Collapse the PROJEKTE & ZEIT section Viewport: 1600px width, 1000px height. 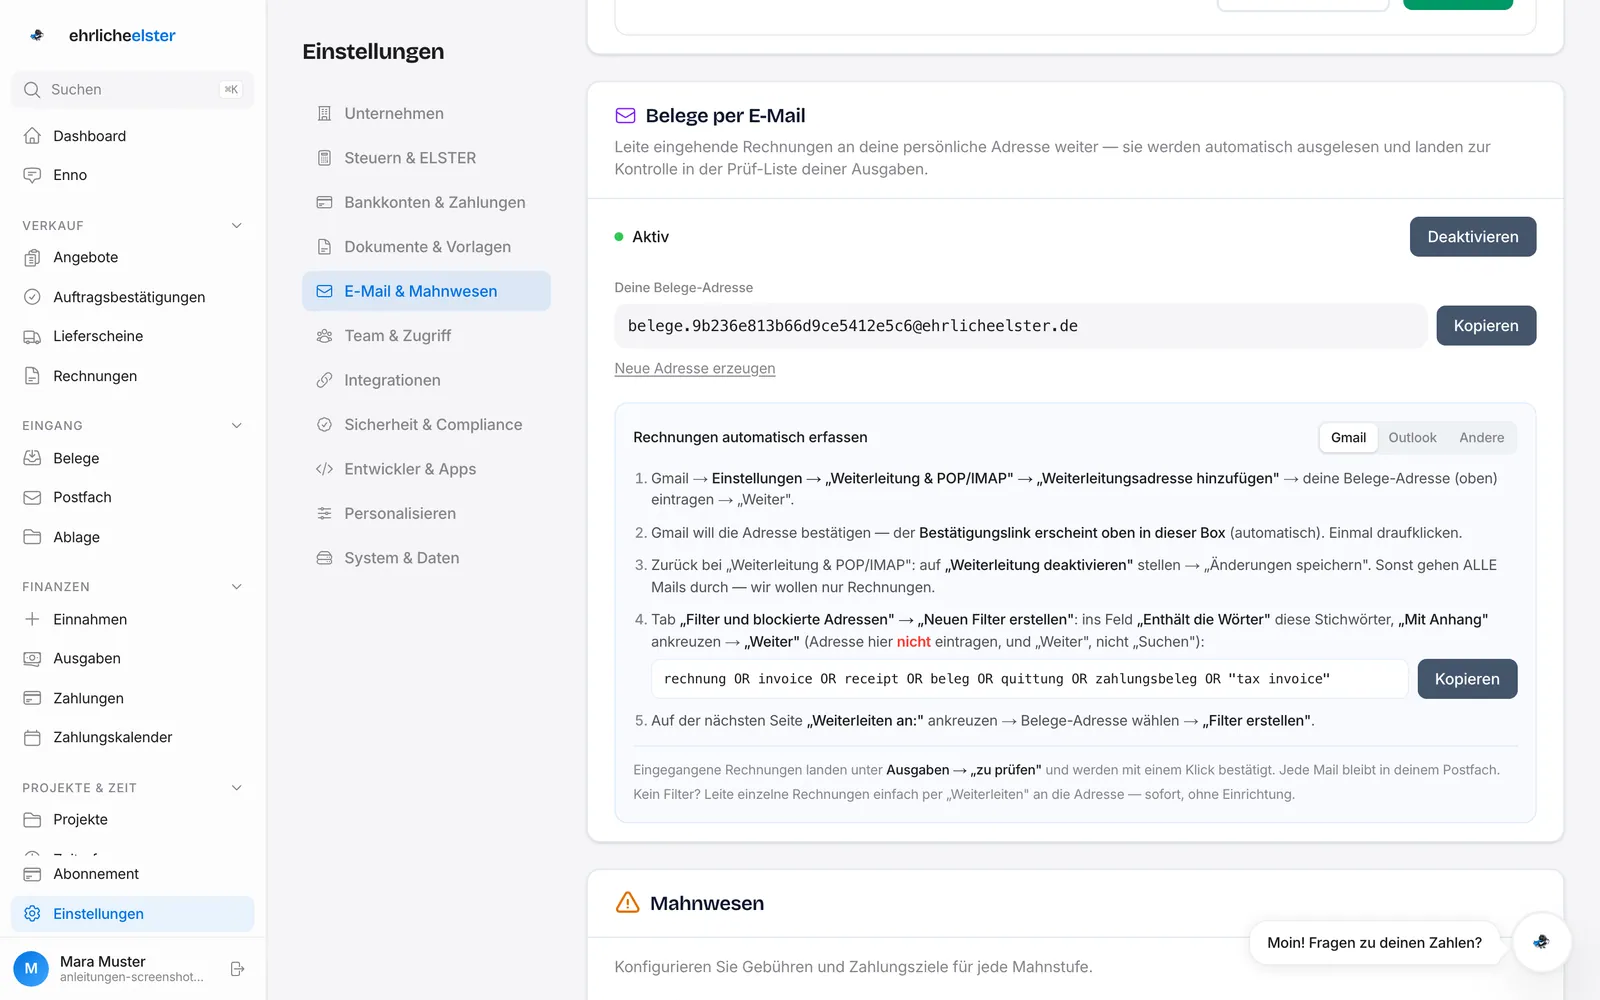[237, 788]
